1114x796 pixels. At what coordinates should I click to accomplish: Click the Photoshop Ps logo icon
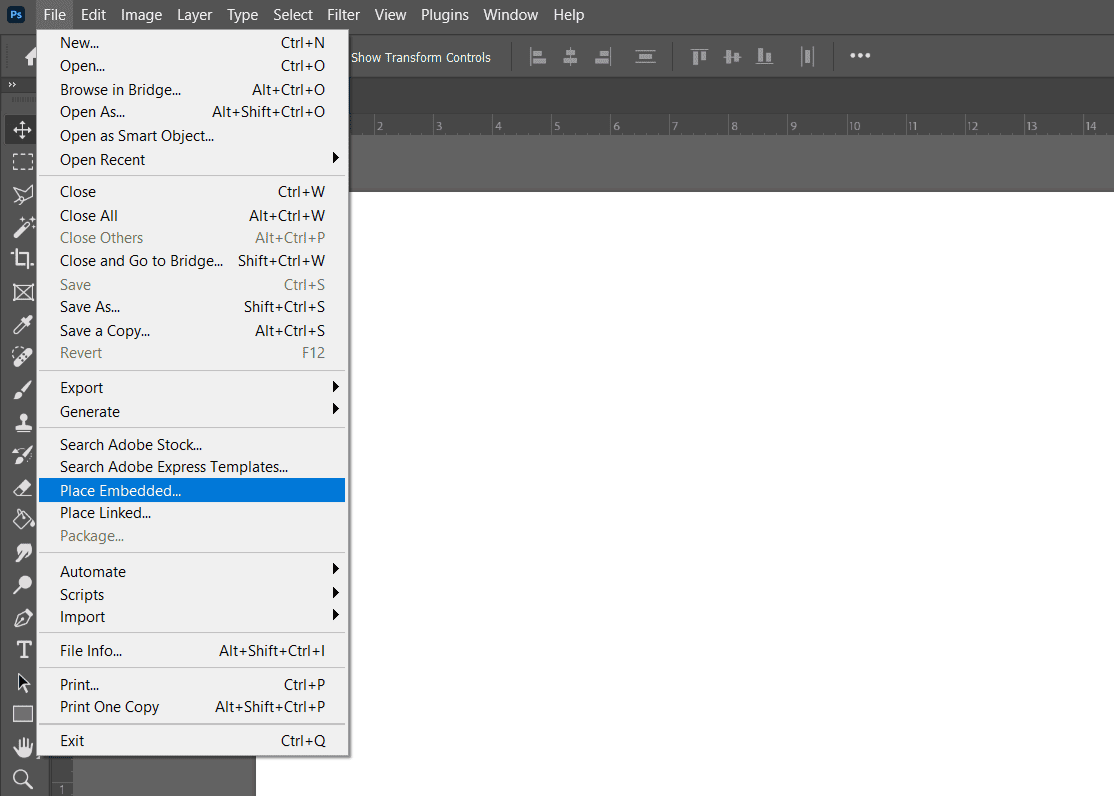click(16, 14)
